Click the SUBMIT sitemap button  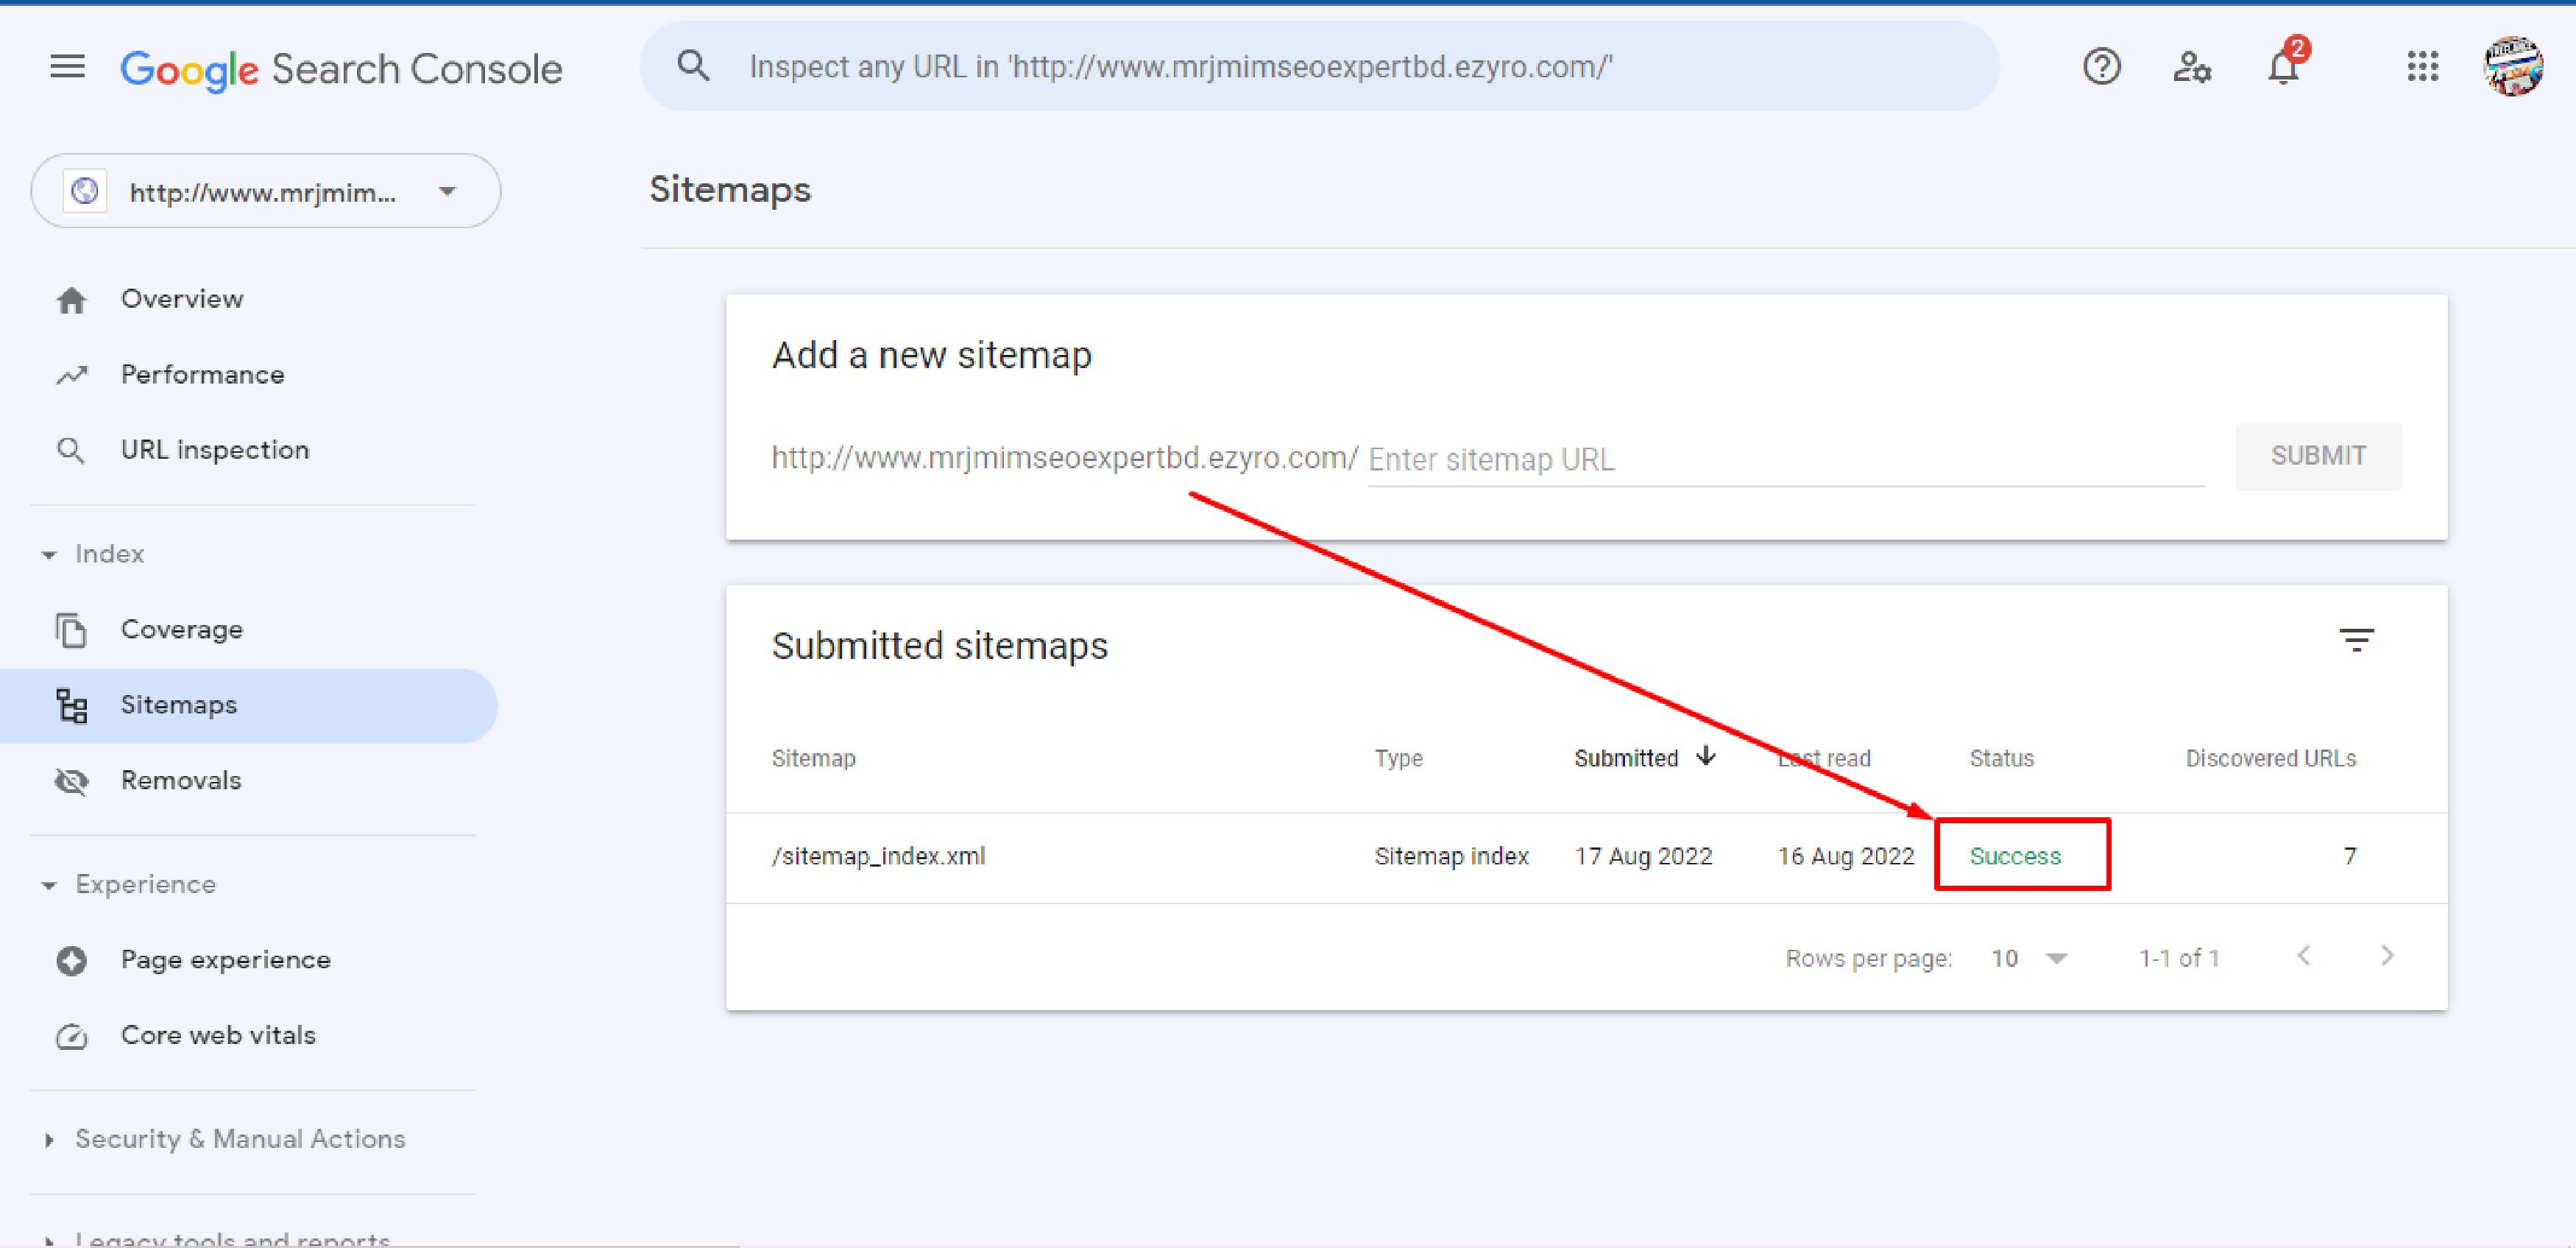pyautogui.click(x=2317, y=456)
